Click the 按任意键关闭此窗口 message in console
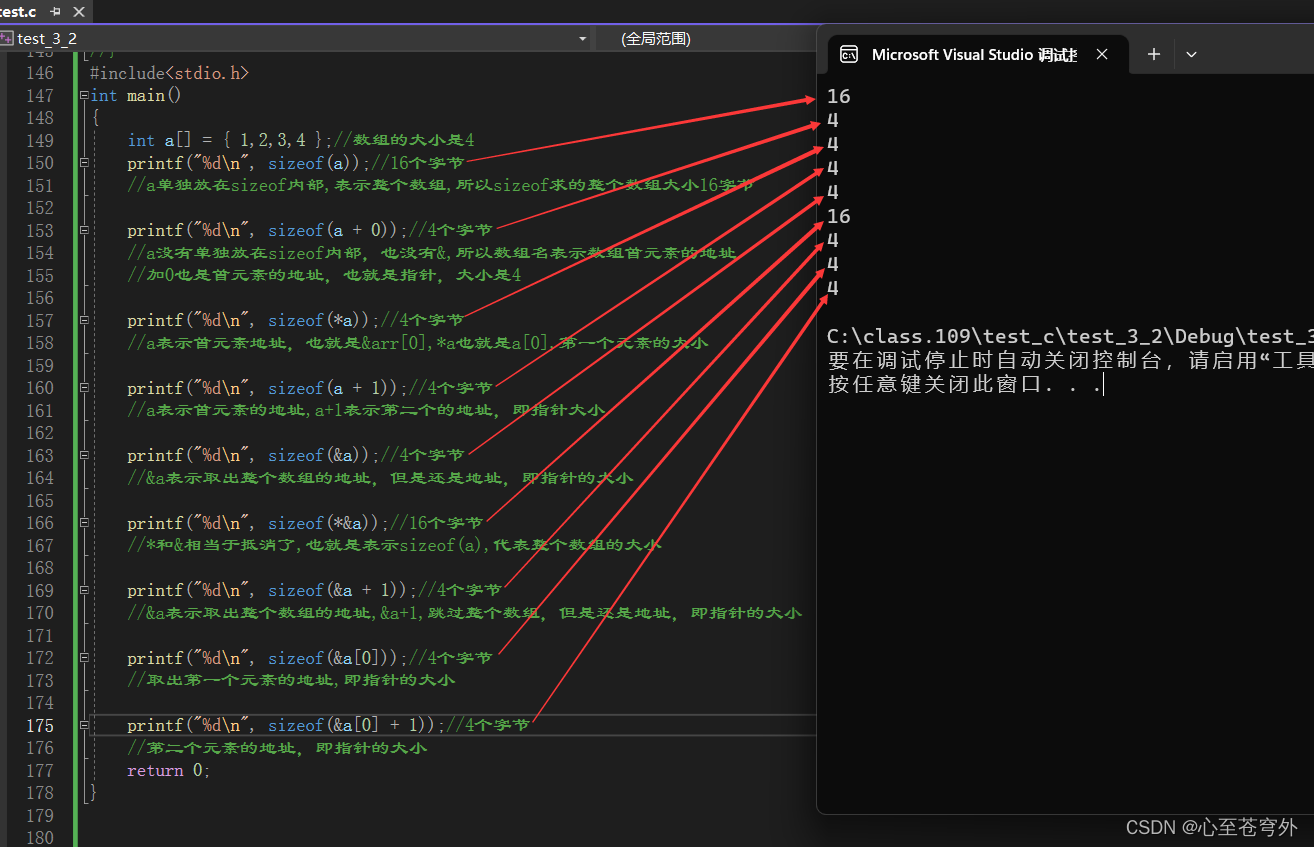 [965, 385]
